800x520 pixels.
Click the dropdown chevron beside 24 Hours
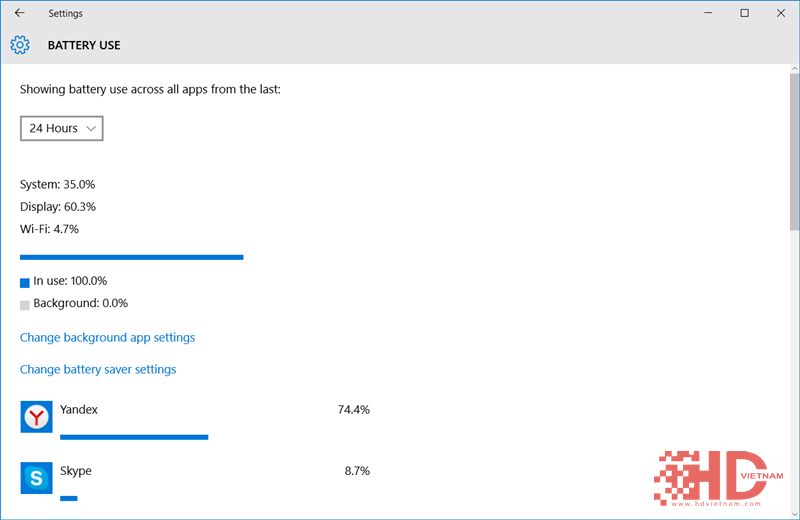click(91, 129)
